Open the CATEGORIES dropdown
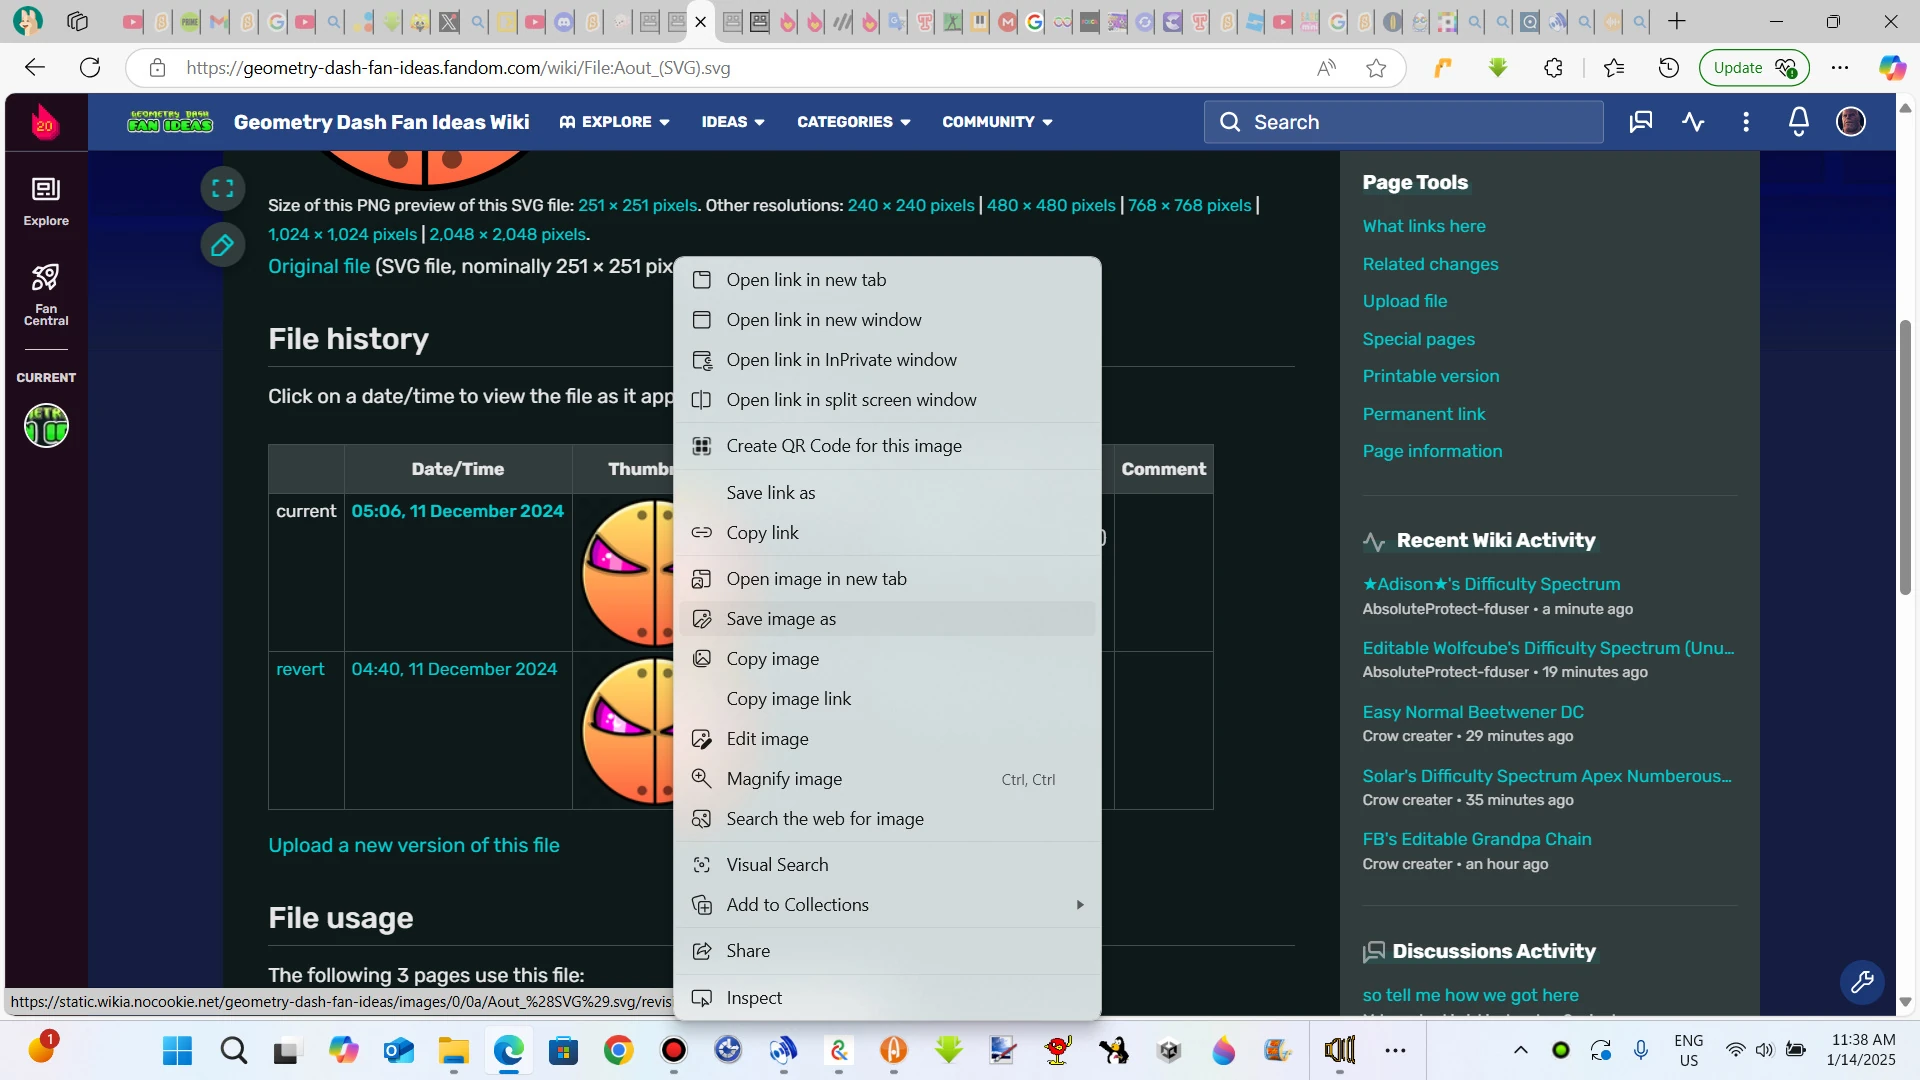The width and height of the screenshot is (1920, 1080). (x=852, y=121)
